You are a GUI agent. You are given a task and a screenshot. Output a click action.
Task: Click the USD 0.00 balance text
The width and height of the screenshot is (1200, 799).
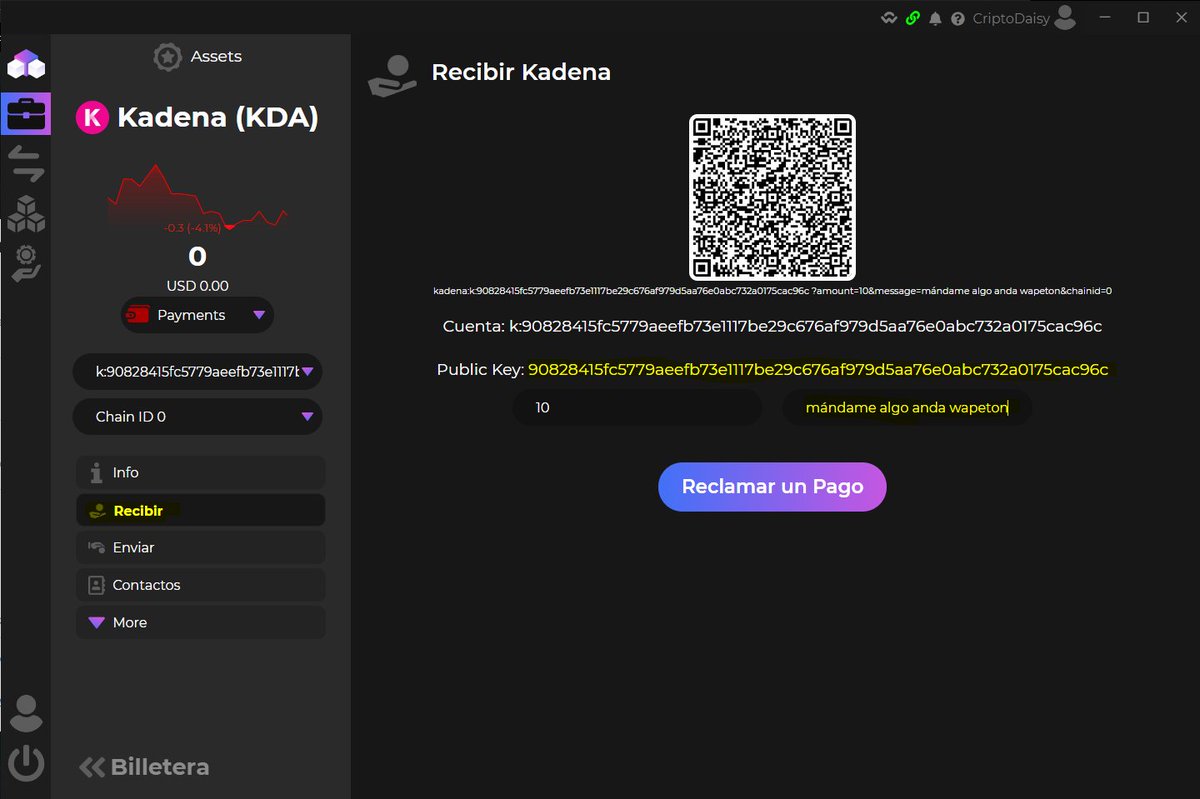pyautogui.click(x=197, y=286)
